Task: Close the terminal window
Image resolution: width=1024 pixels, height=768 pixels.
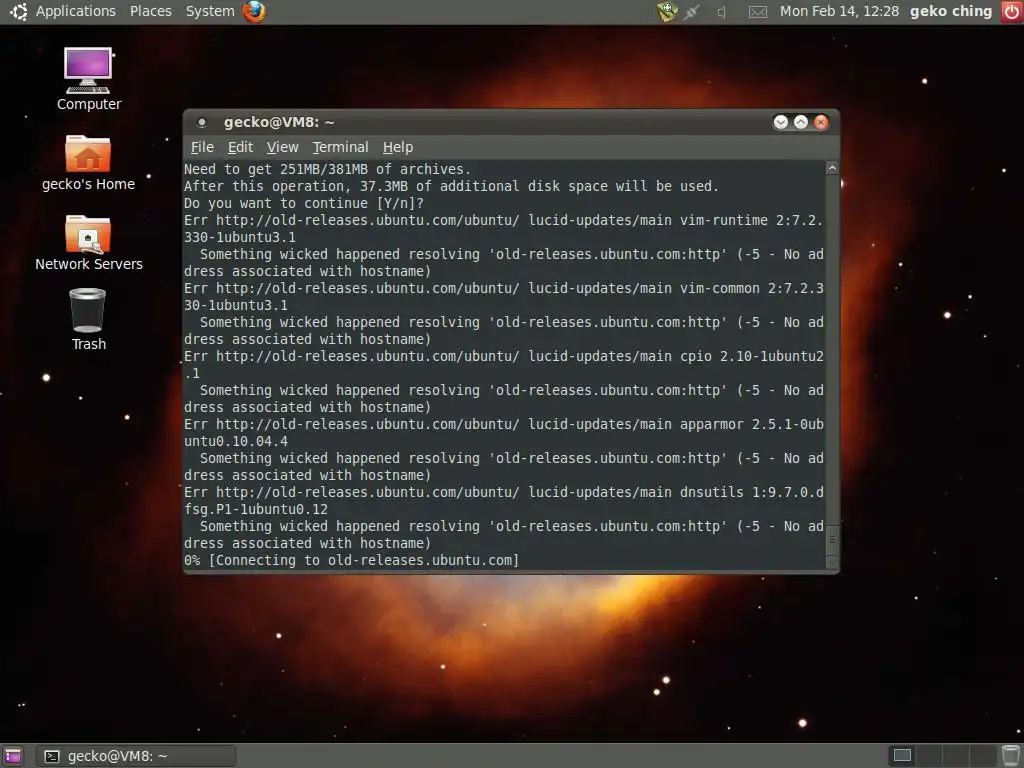Action: pyautogui.click(x=821, y=122)
